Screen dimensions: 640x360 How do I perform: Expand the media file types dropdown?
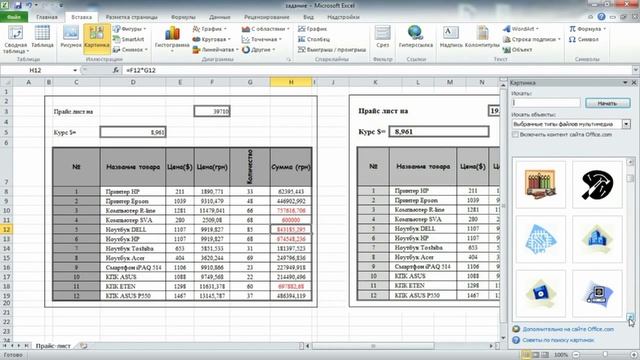pyautogui.click(x=626, y=124)
